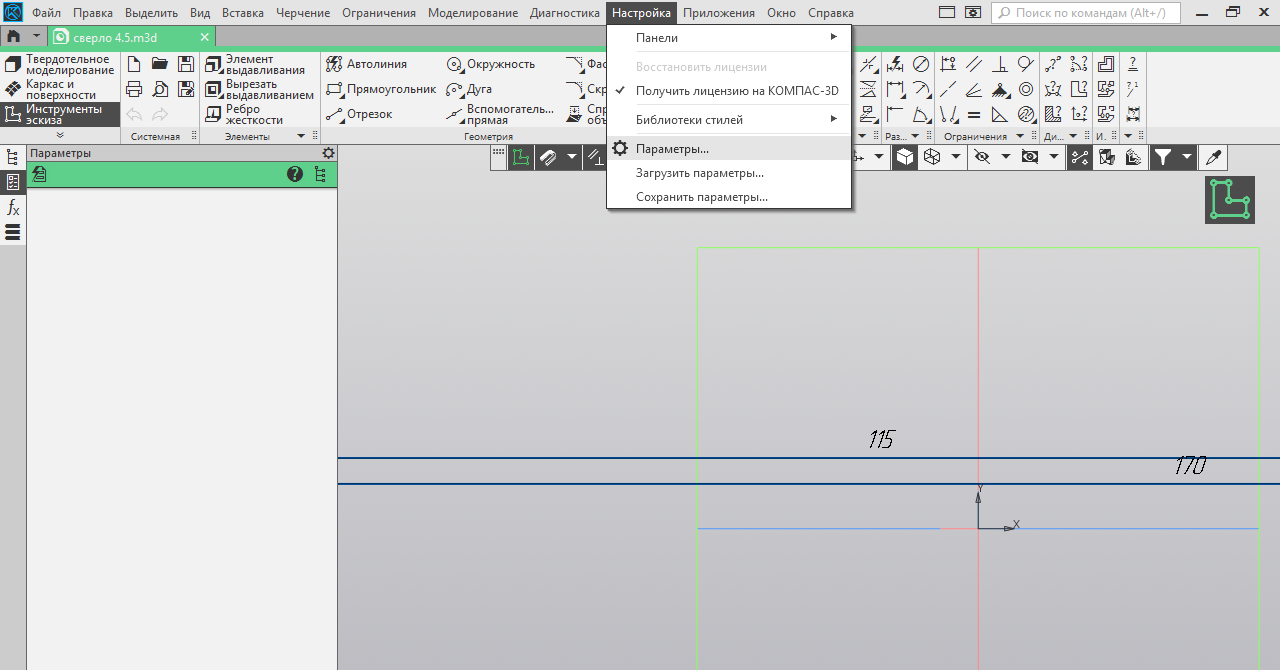Toggle wireframe cube display mode
Viewport: 1280px width, 670px height.
coord(932,157)
